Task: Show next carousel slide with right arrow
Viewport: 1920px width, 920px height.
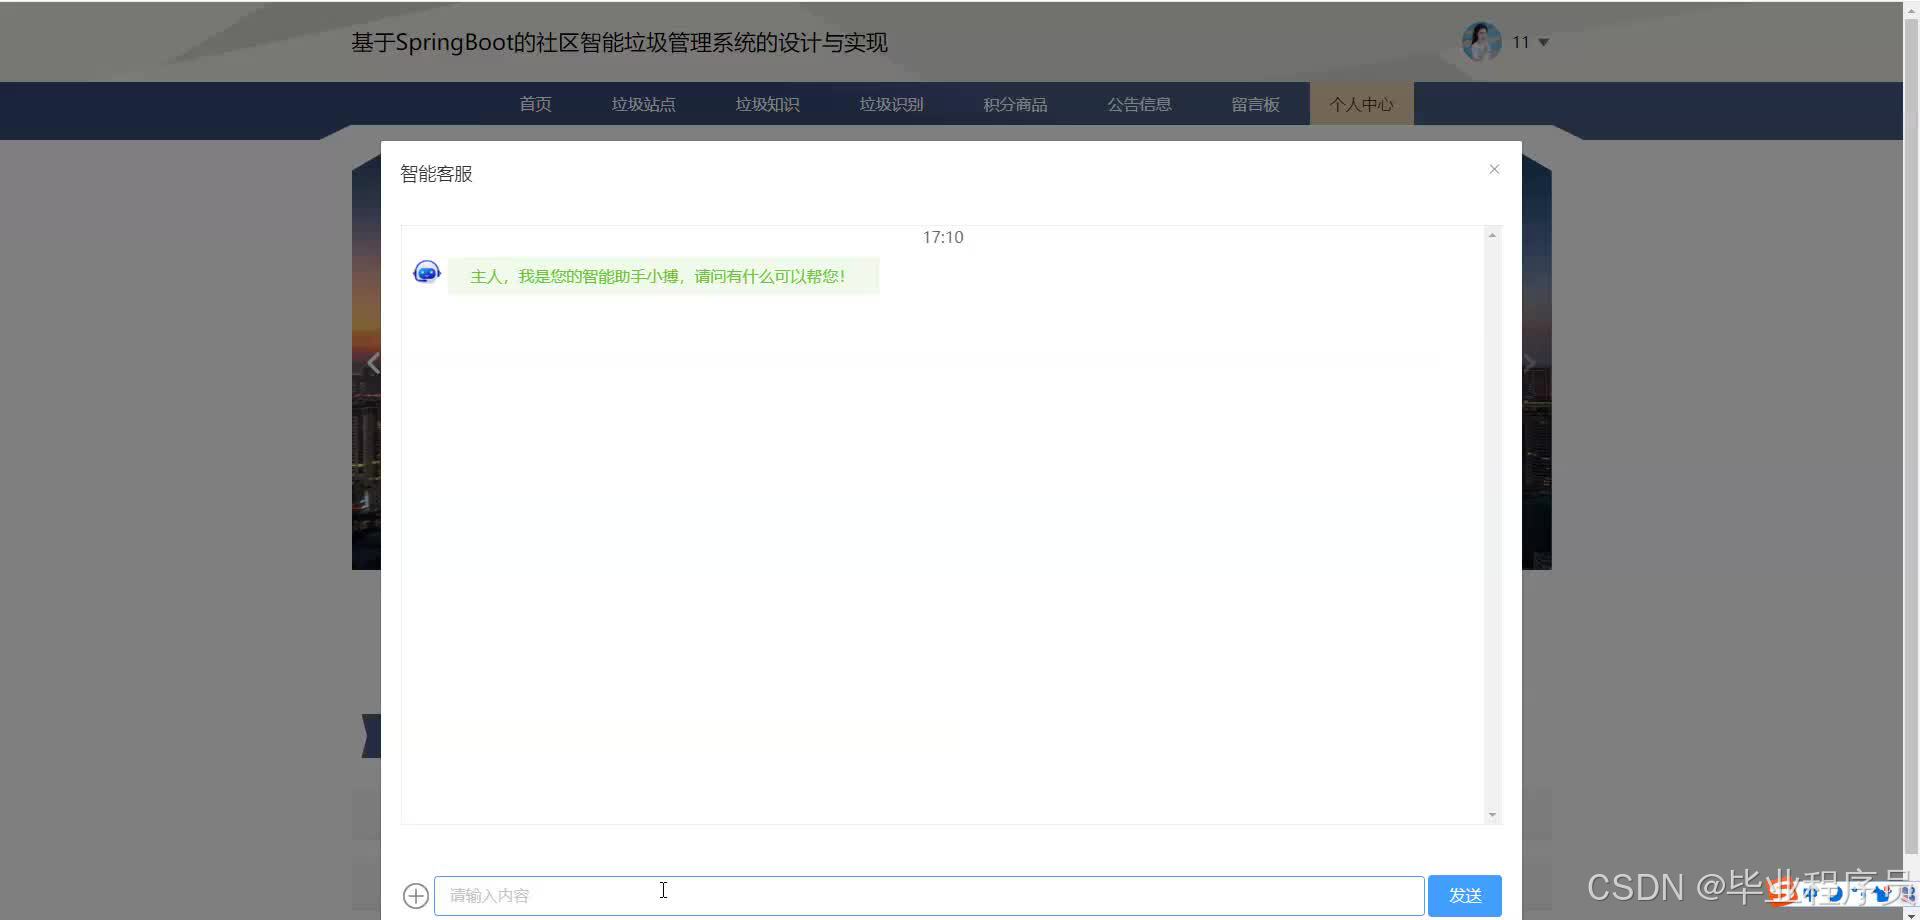Action: pos(1529,363)
